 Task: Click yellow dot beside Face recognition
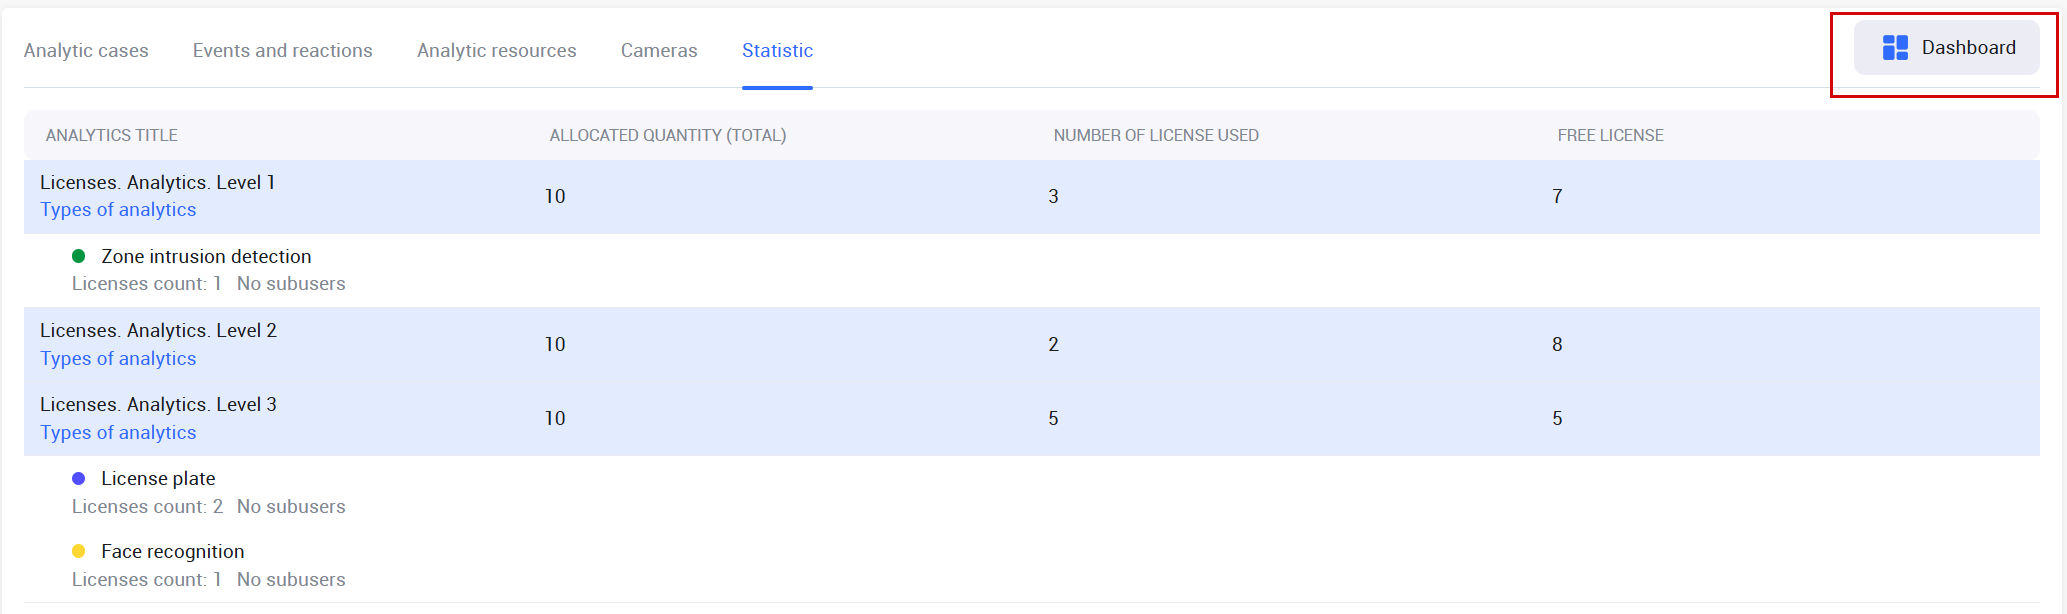tap(79, 552)
